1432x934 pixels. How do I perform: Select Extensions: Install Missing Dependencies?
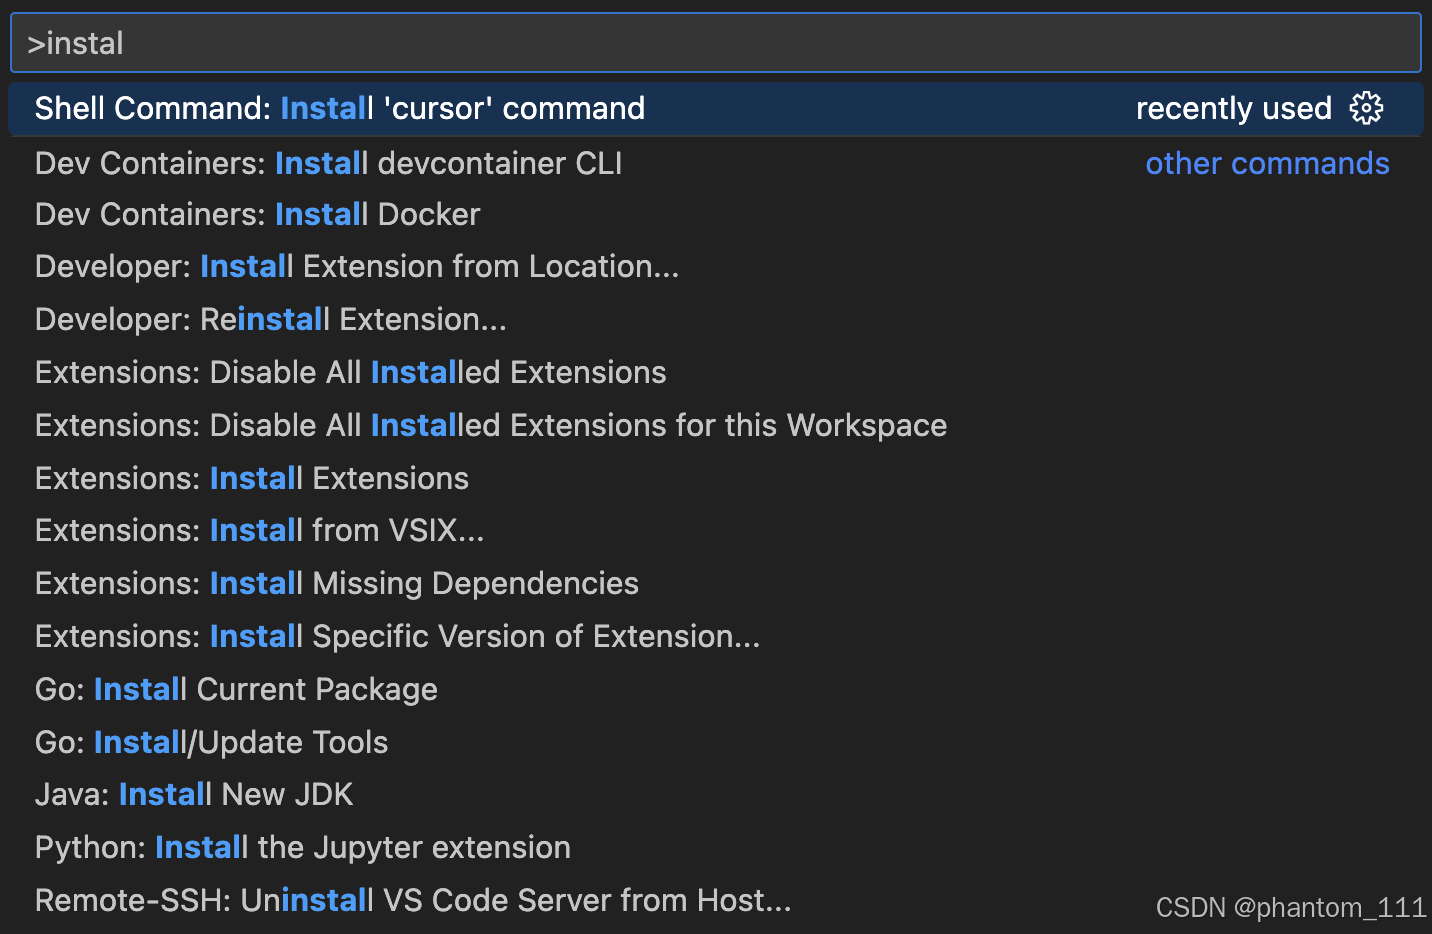click(x=716, y=583)
